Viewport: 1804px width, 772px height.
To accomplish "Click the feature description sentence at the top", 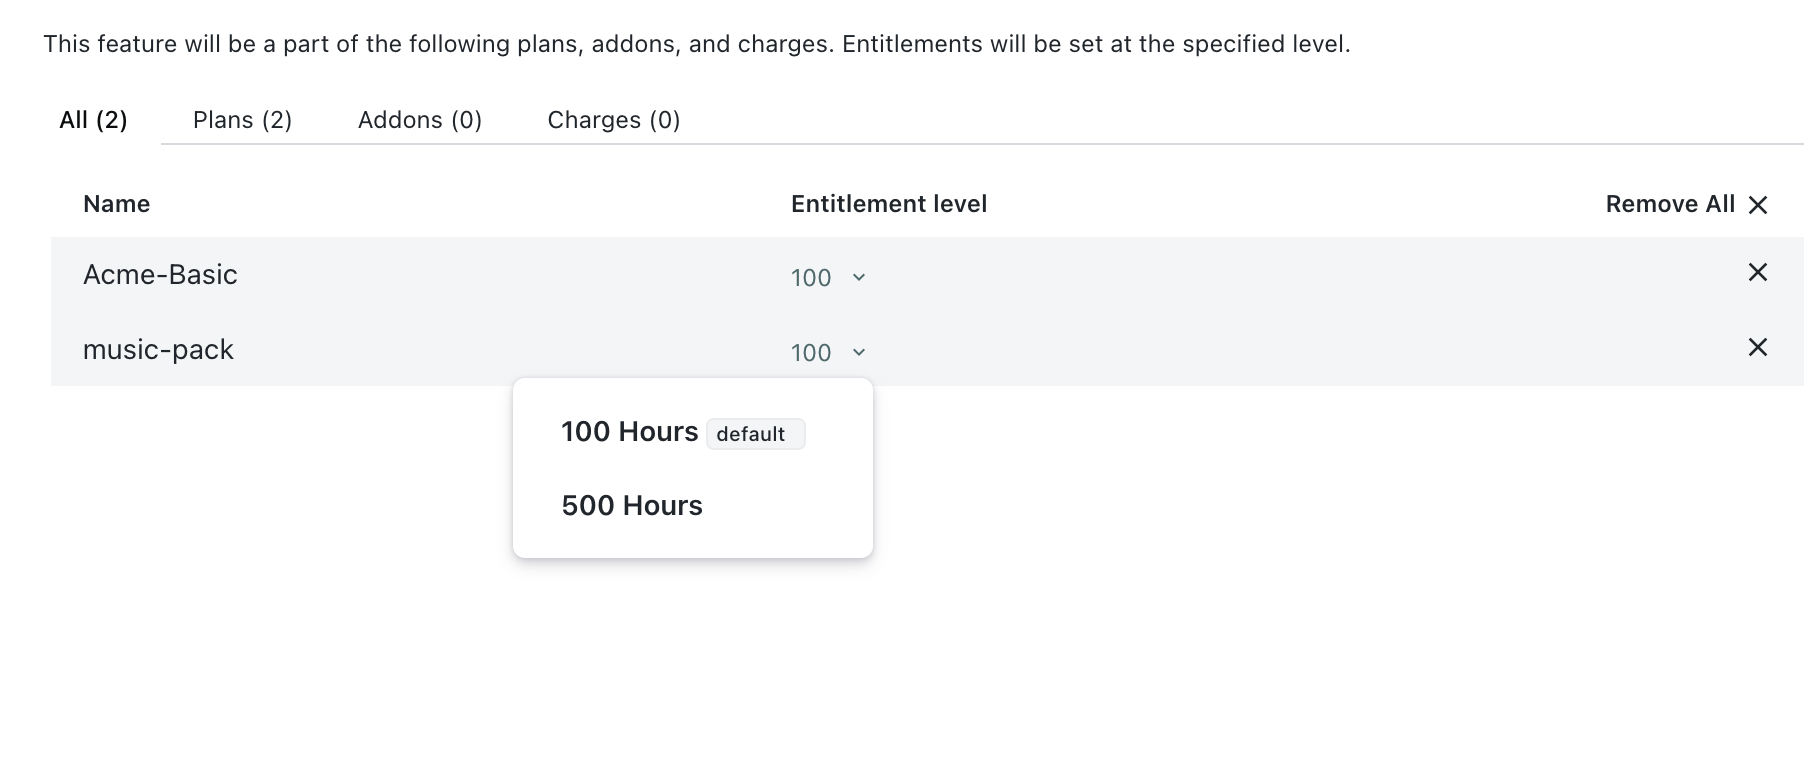I will 696,44.
